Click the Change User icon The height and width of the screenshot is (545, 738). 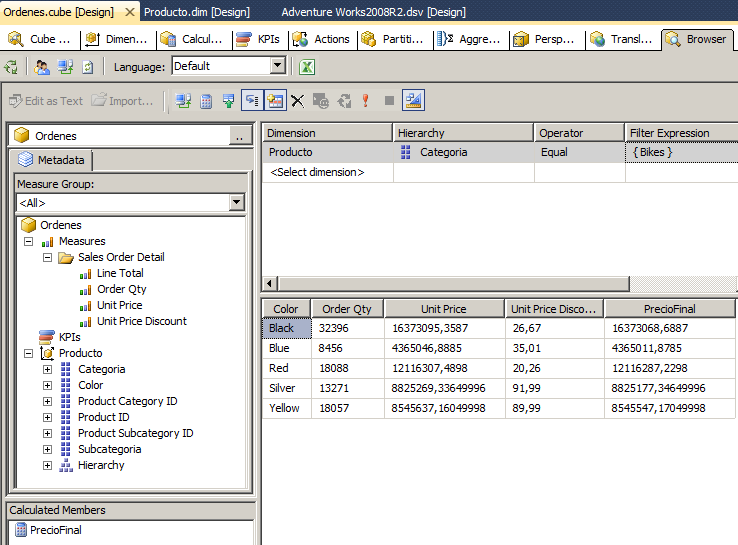point(42,67)
